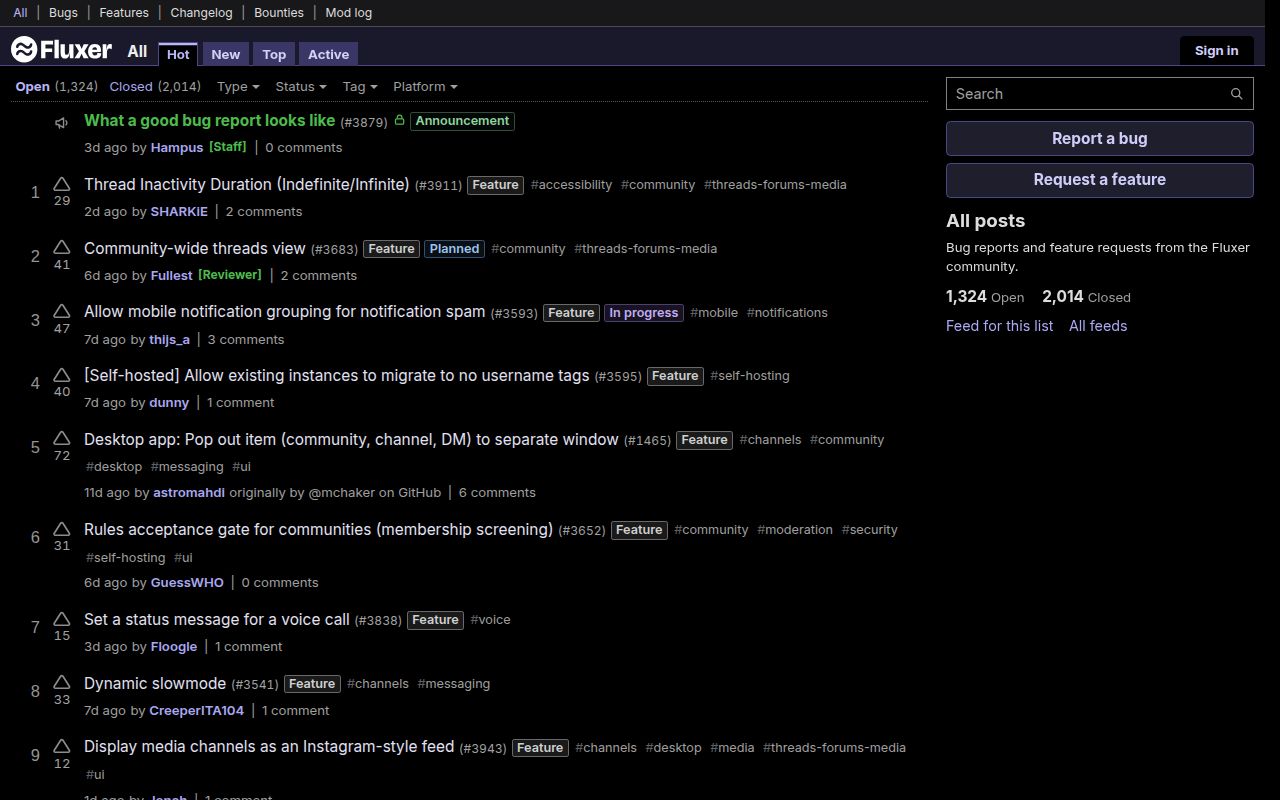
Task: Open Bugs in top navigation
Action: click(63, 13)
